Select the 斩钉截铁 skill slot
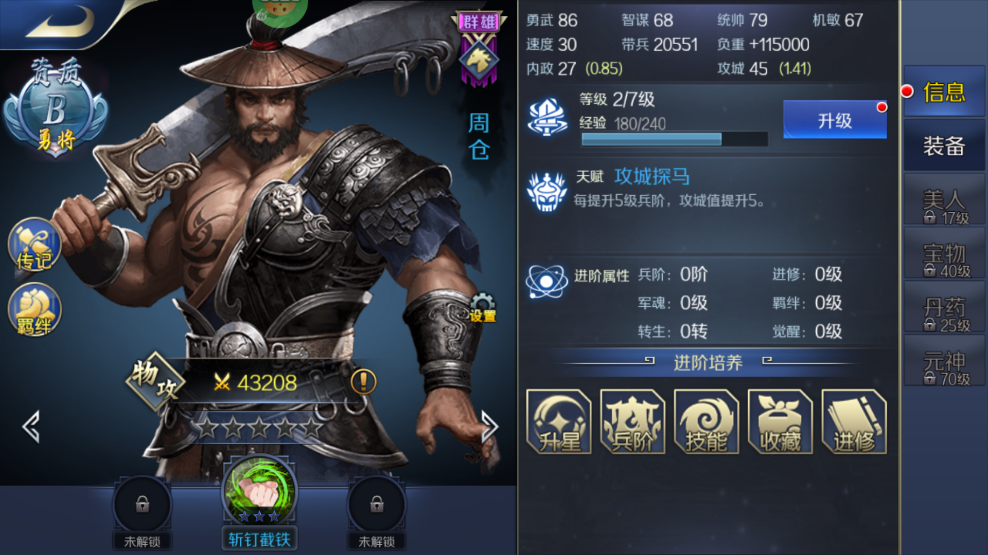988x555 pixels. [259, 503]
